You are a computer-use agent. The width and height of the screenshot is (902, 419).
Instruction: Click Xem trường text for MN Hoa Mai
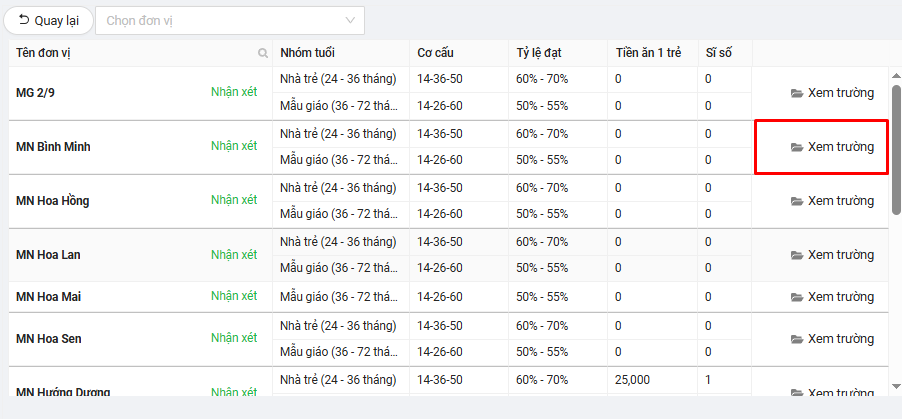tap(841, 297)
